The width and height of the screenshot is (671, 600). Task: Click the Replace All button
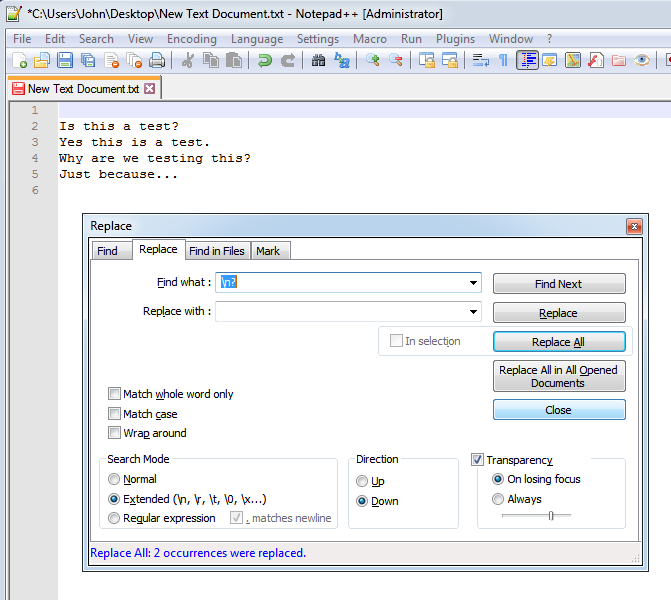(x=559, y=342)
